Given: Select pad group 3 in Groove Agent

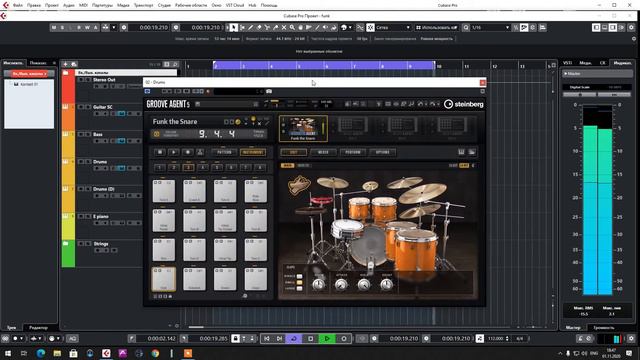Looking at the screenshot, I should click(188, 167).
